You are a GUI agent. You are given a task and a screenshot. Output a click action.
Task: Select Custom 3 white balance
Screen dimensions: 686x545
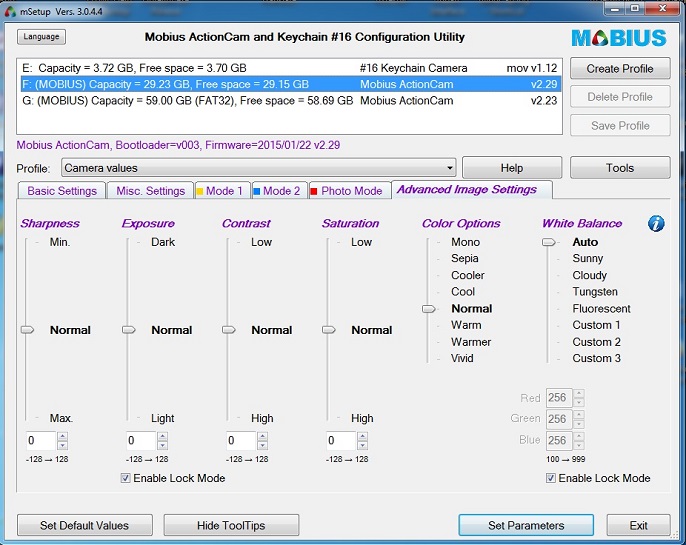pos(596,358)
